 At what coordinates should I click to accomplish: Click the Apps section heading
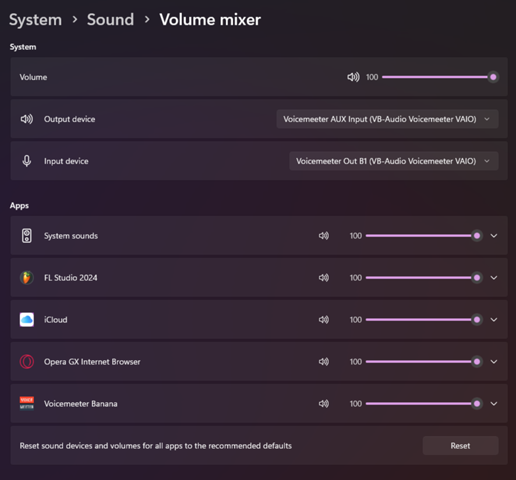click(x=19, y=206)
